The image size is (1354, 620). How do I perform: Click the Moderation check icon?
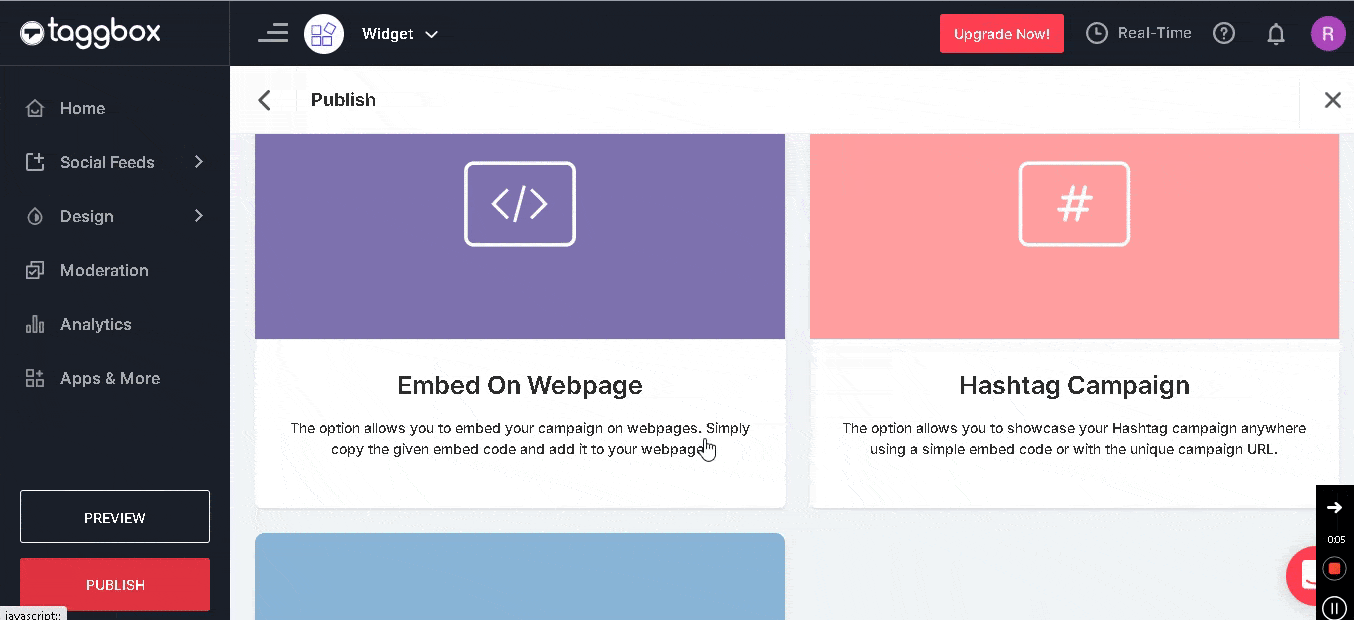click(35, 270)
